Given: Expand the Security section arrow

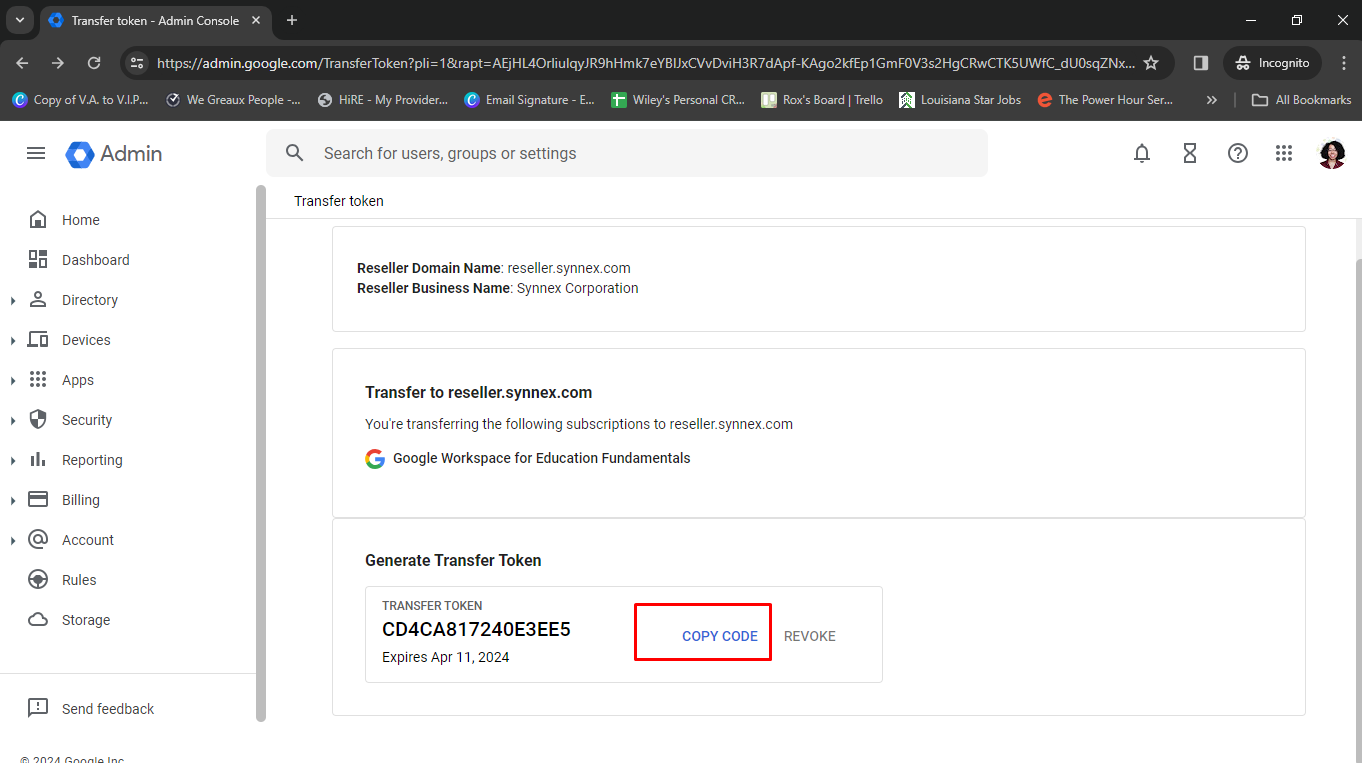Looking at the screenshot, I should (x=13, y=421).
